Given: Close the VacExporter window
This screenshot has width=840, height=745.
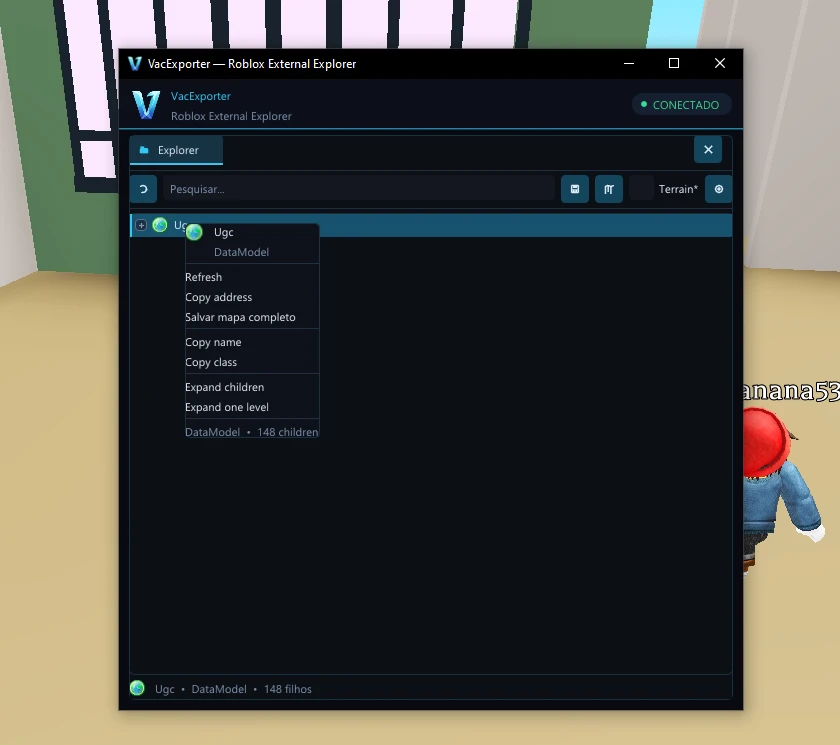Looking at the screenshot, I should [719, 64].
